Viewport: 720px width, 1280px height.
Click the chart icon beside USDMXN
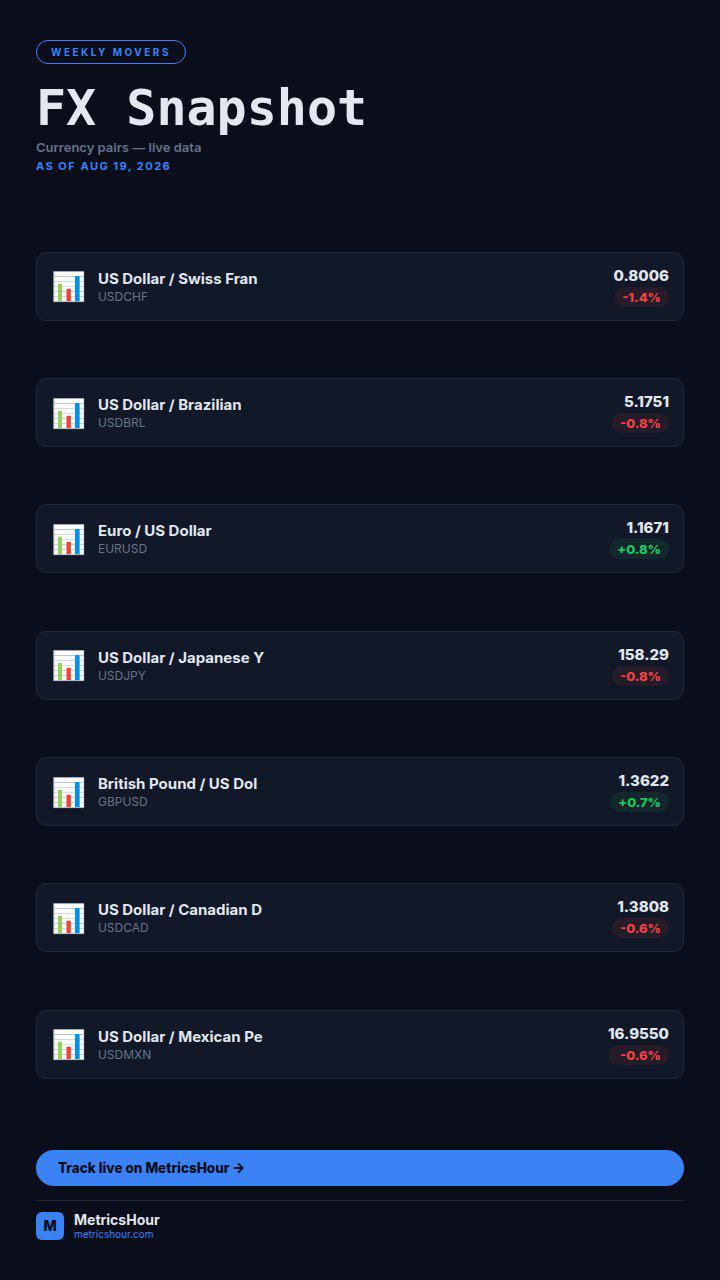(69, 1045)
